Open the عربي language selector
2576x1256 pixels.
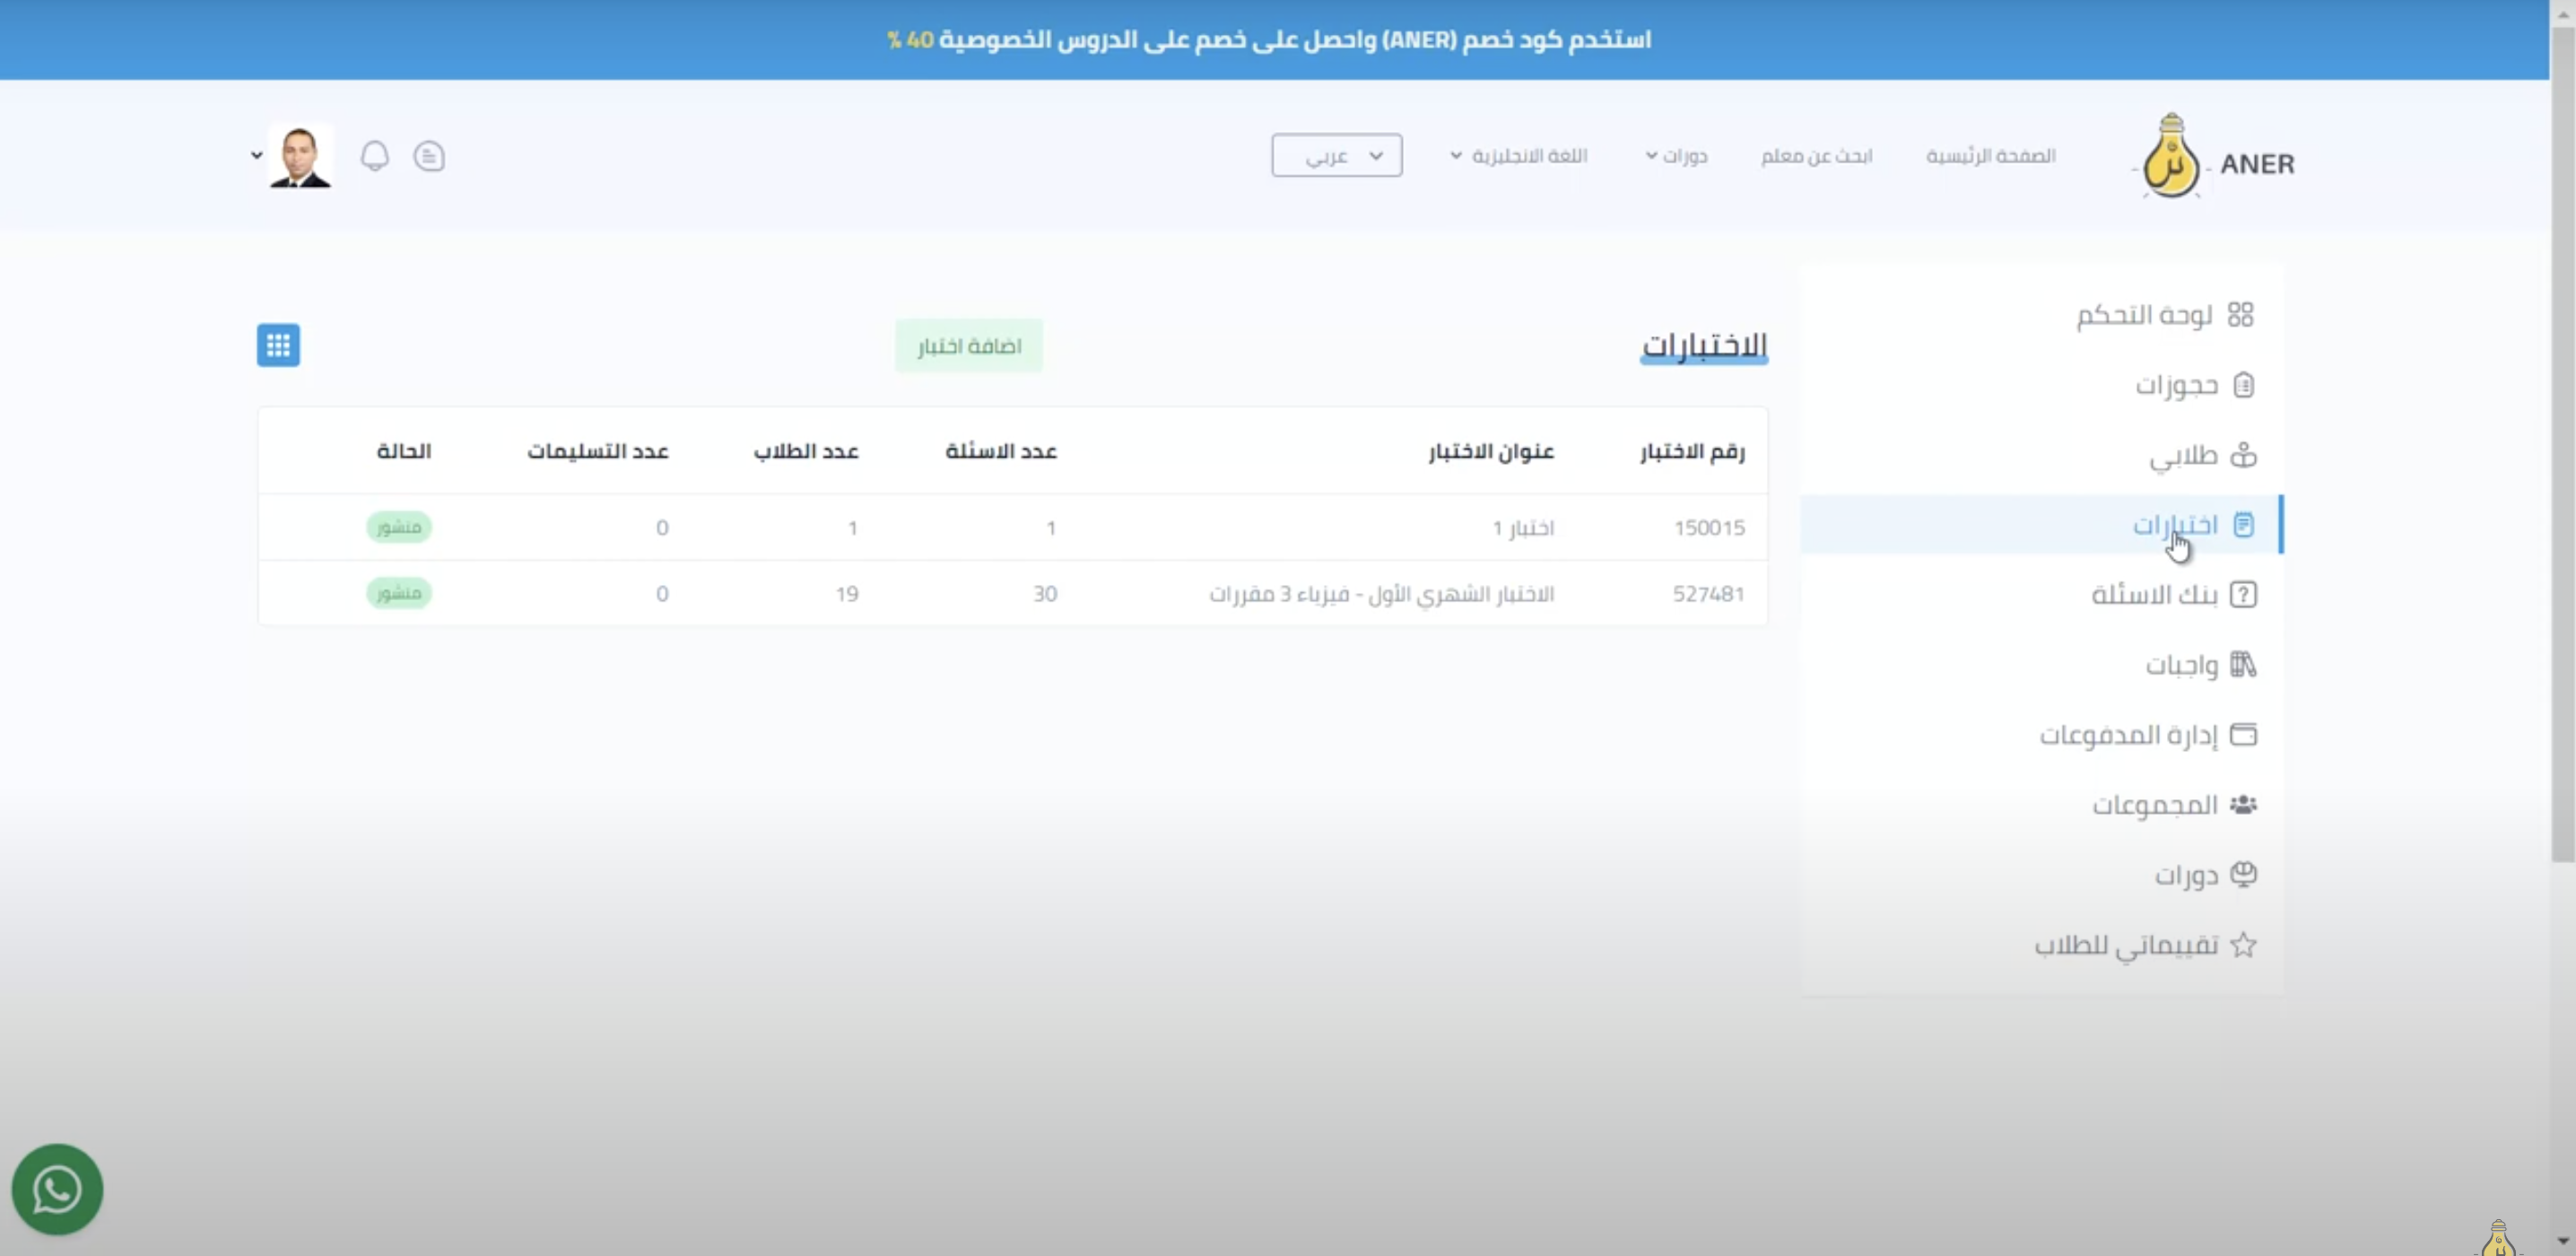coord(1337,156)
